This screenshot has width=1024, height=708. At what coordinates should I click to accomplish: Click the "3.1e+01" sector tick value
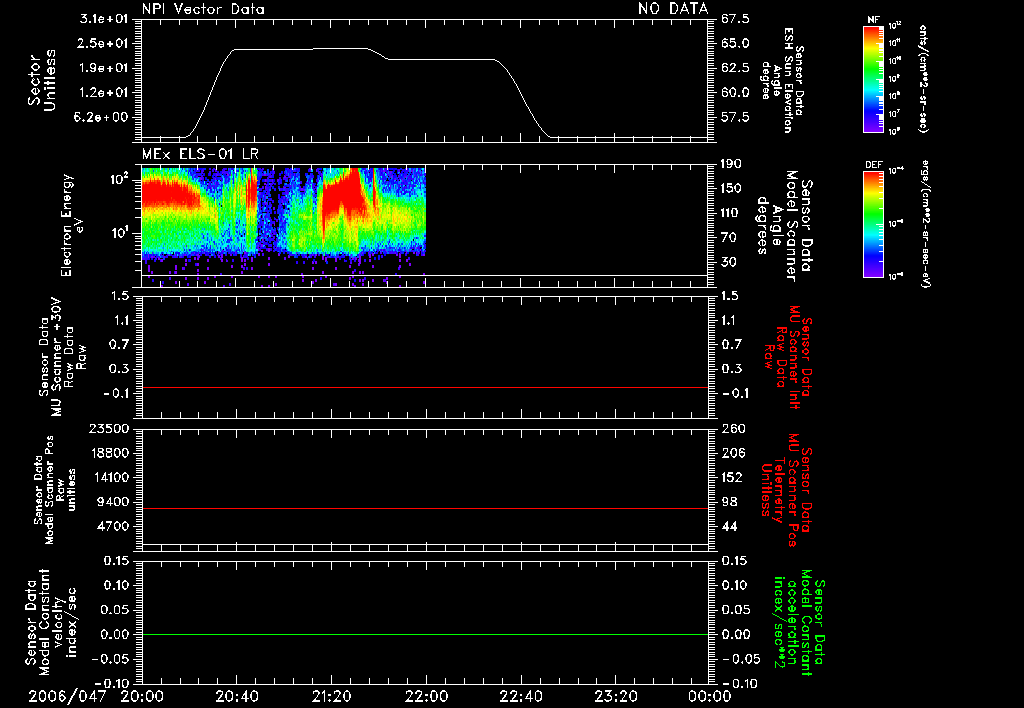pyautogui.click(x=104, y=18)
